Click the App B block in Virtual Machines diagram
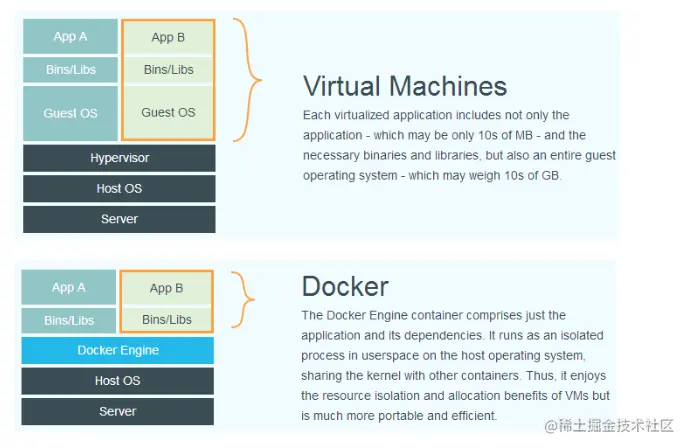The image size is (688, 448). coord(168,38)
